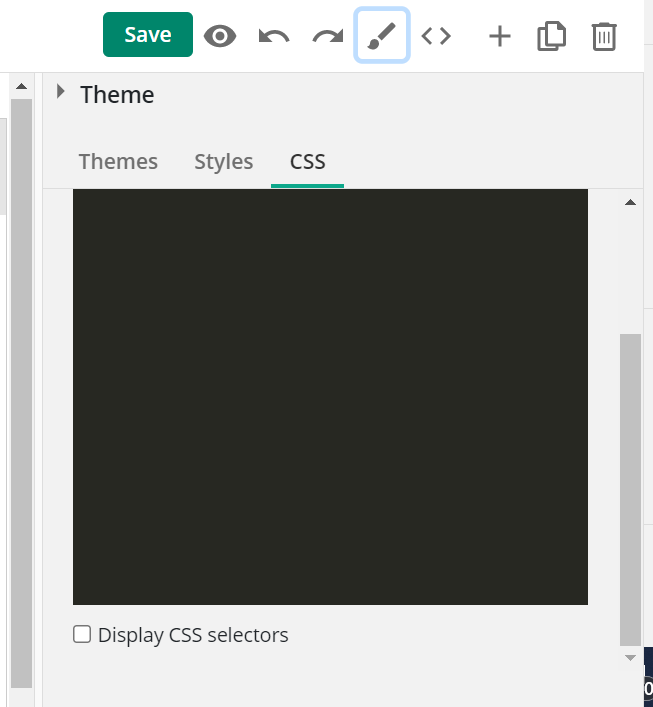Duplicate using the copy icon

(x=552, y=36)
